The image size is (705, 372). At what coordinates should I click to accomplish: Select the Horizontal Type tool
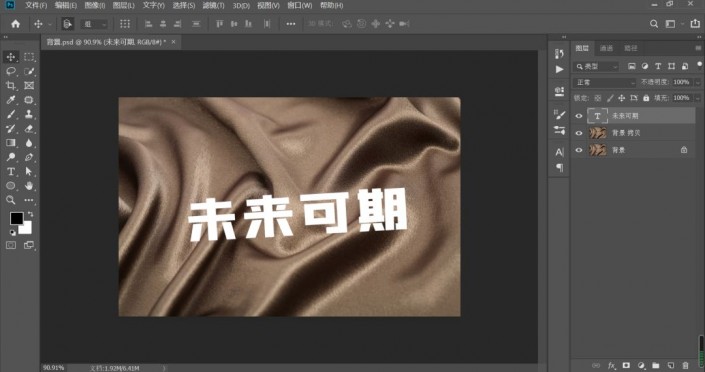point(11,171)
